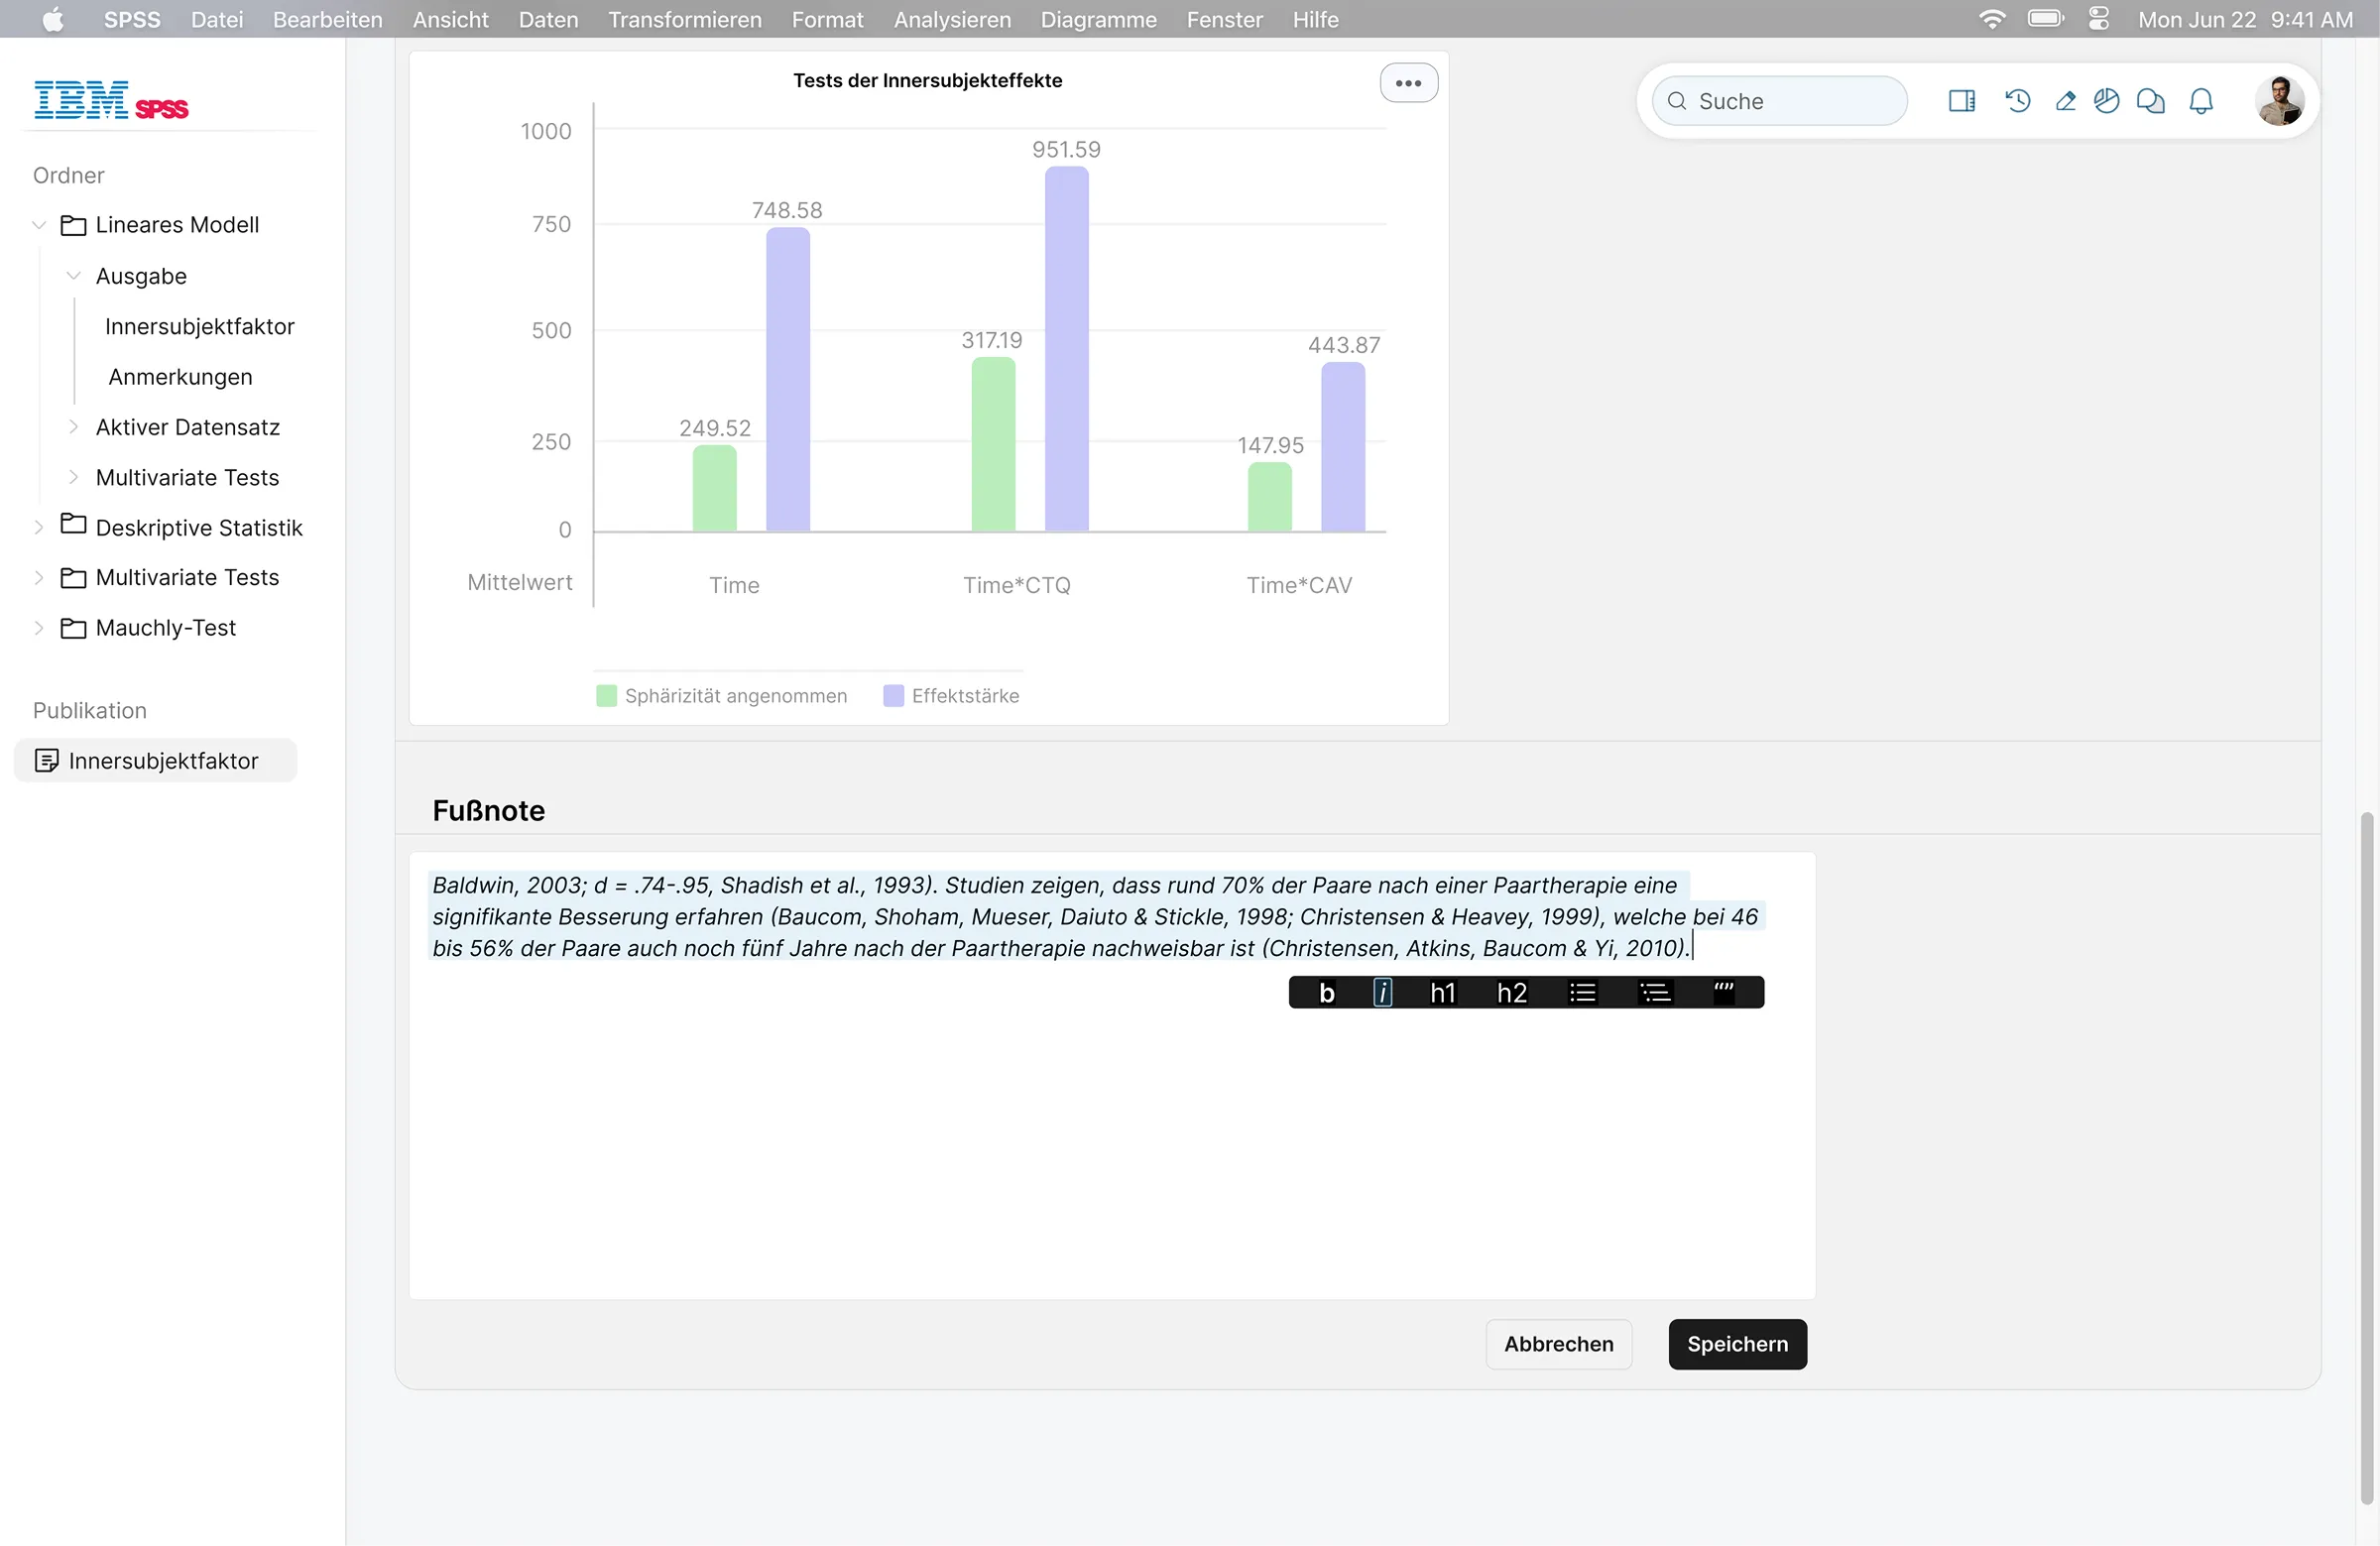Apply block quote formatting

(1724, 992)
